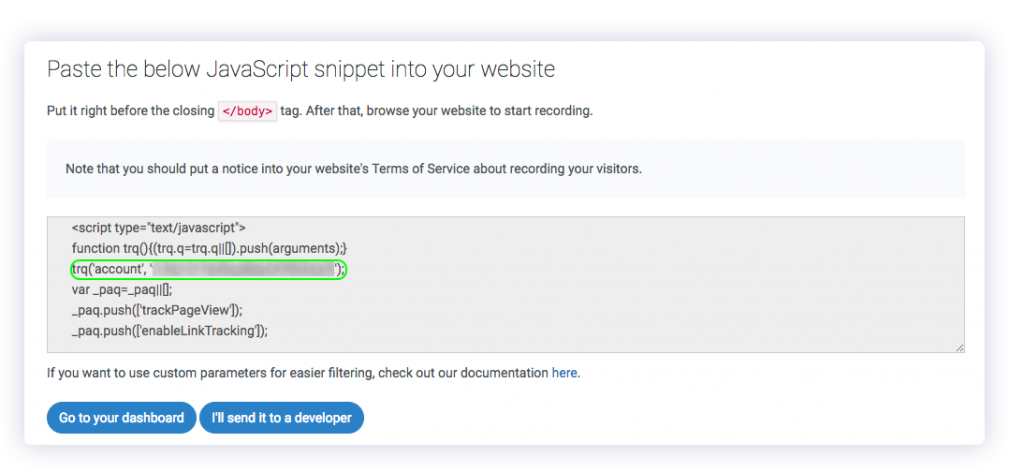Click the 'Put it right before the closing' text

tap(131, 111)
